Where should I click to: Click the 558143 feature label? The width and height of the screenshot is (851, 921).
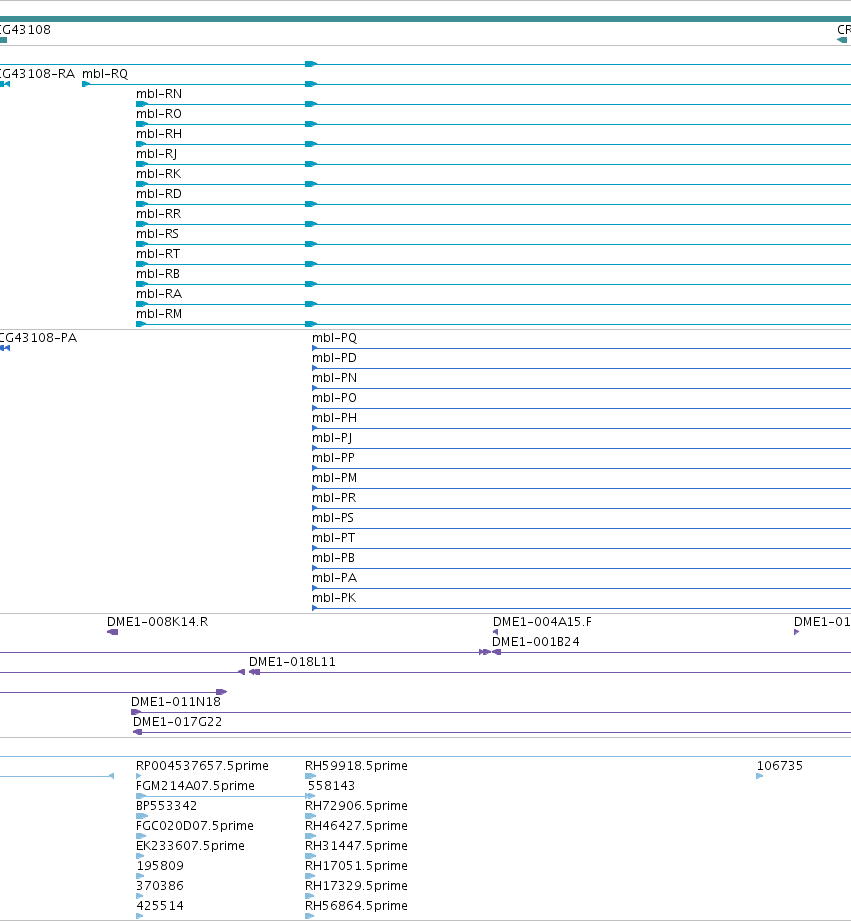(x=331, y=785)
